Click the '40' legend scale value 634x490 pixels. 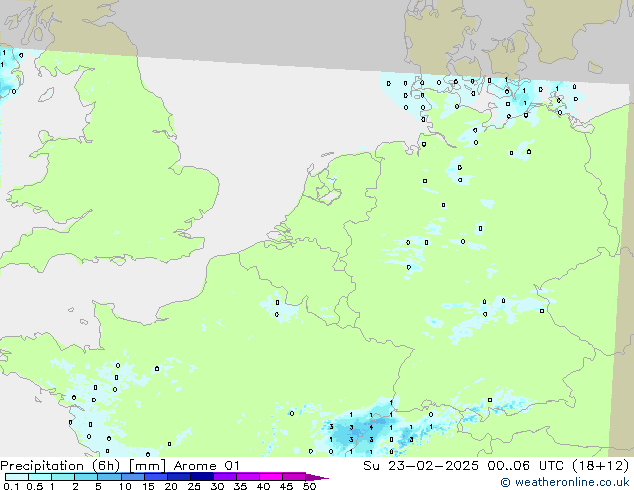263,486
